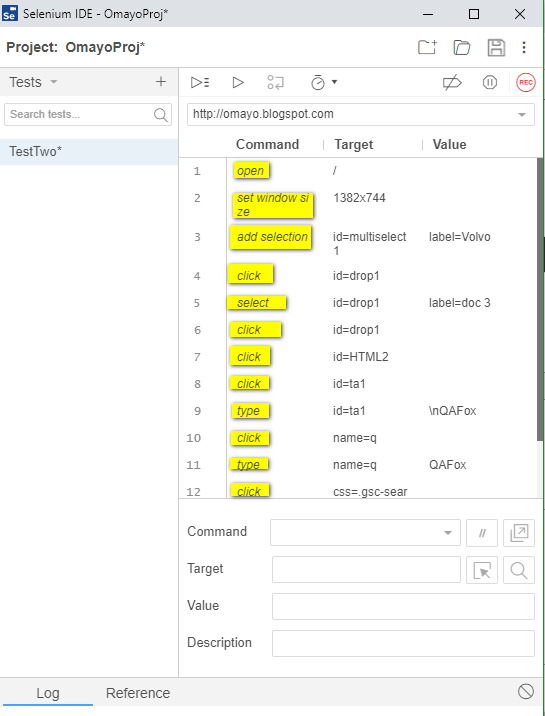Expand the Tests view dropdown
545x716 pixels.
pyautogui.click(x=53, y=82)
